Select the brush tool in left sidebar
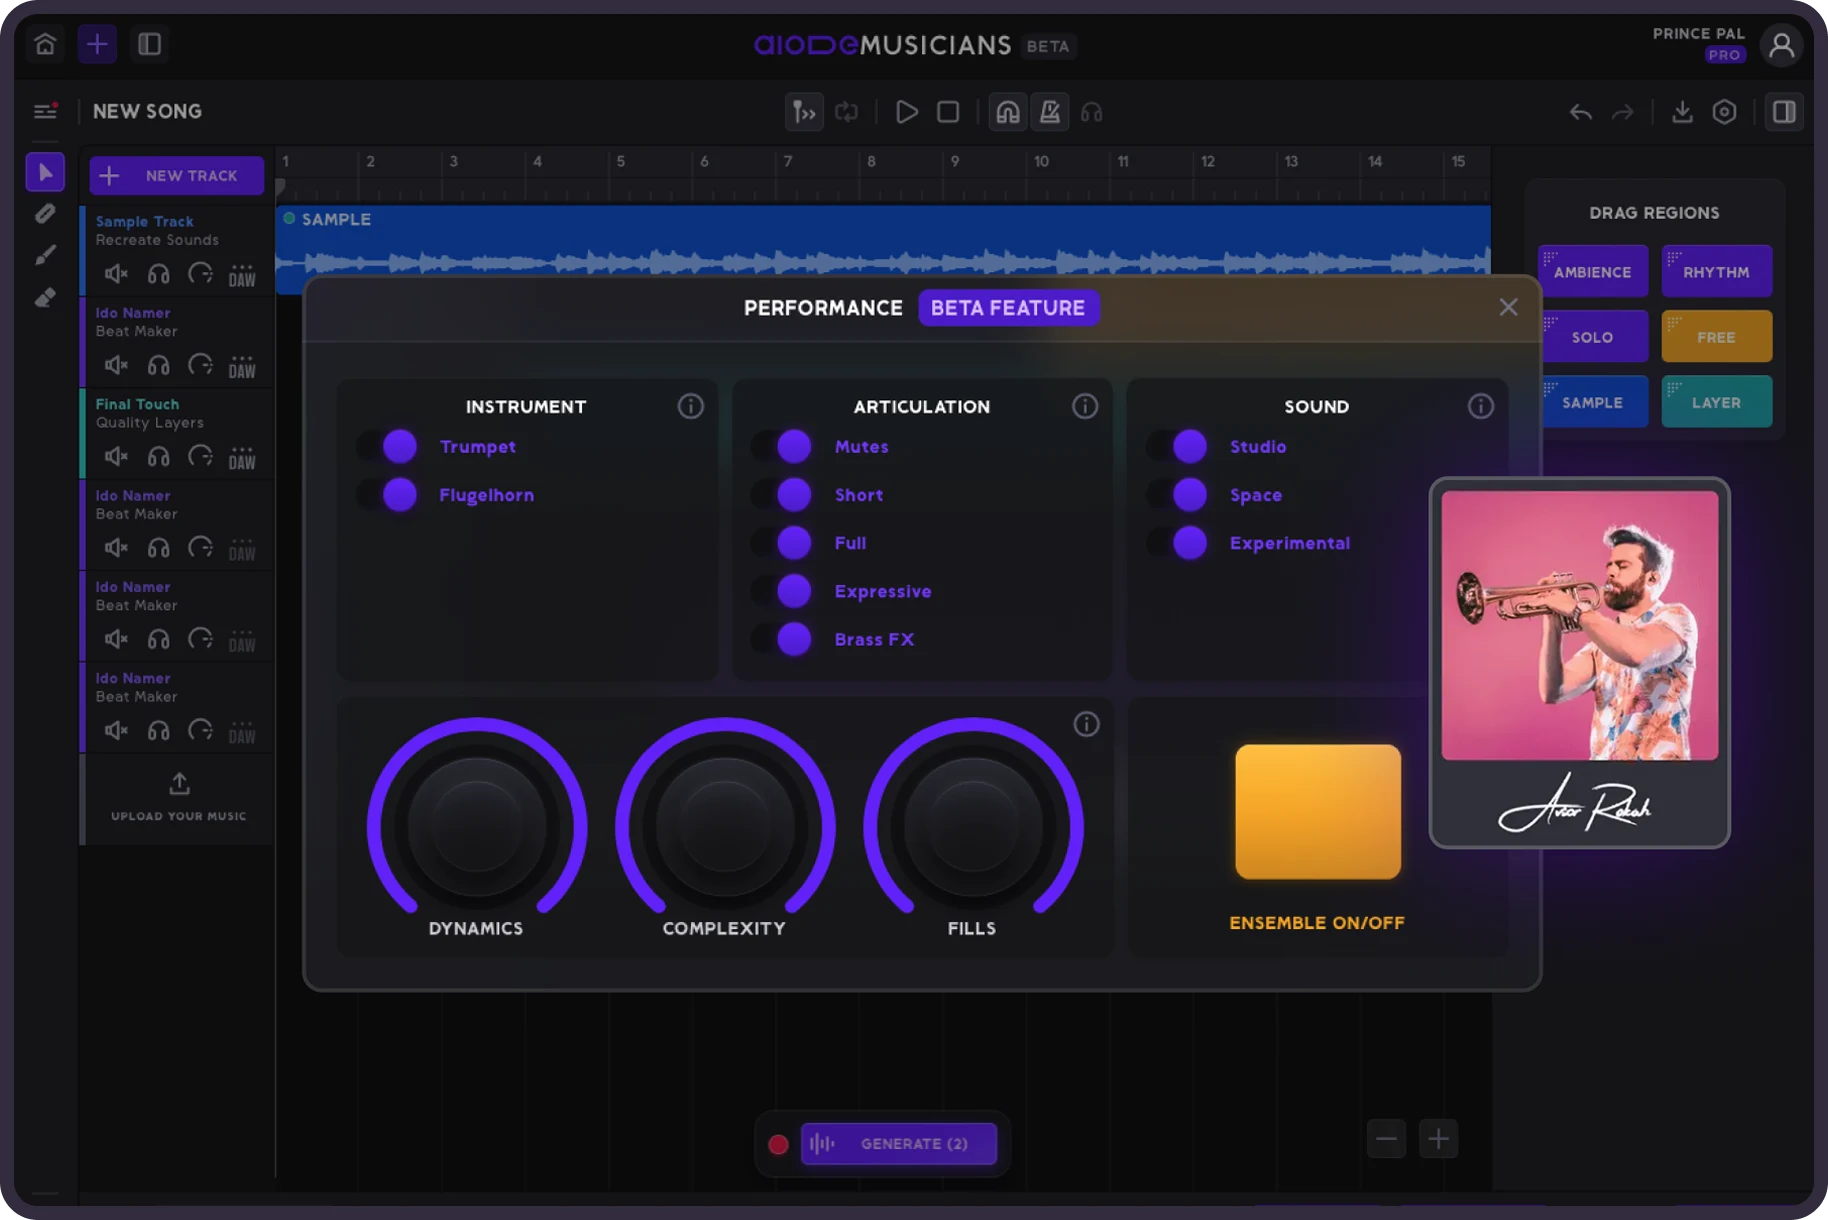The height and width of the screenshot is (1220, 1828). tap(45, 256)
